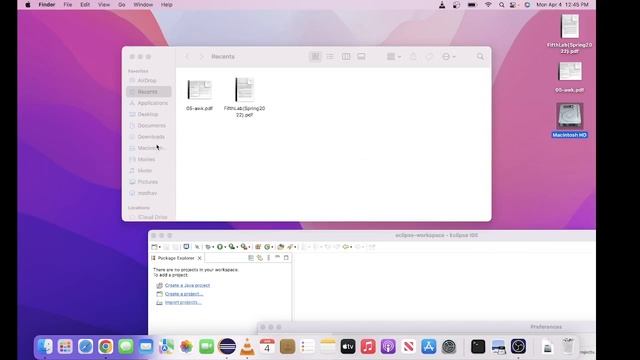Open the Finder menu
Screen dimensions: 640x360
47,5
